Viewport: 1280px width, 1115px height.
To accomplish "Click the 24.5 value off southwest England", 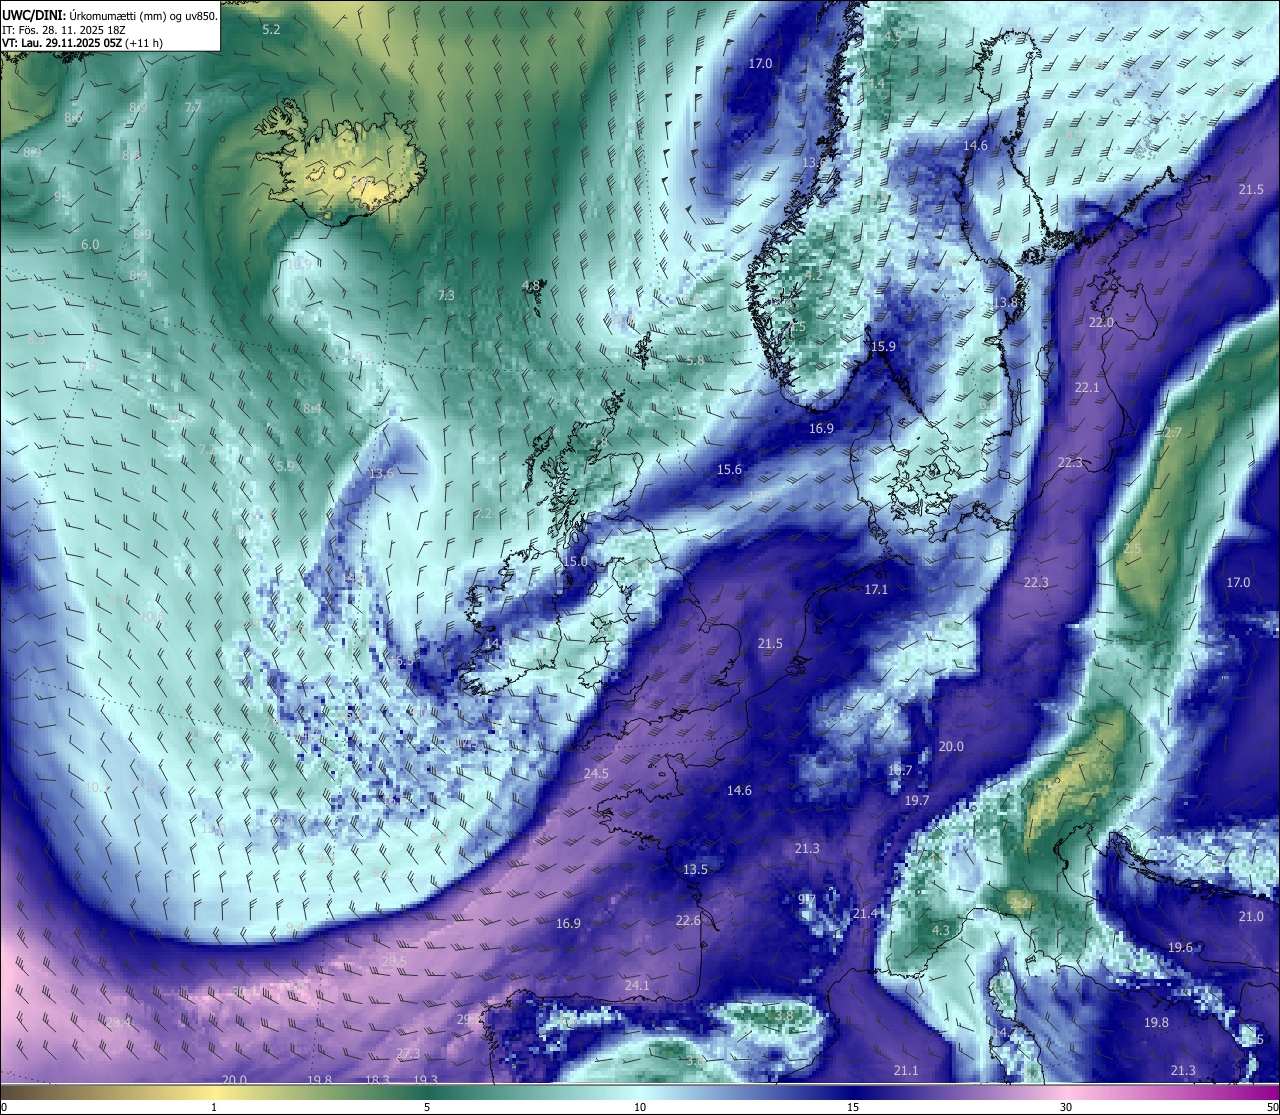I will [x=596, y=773].
